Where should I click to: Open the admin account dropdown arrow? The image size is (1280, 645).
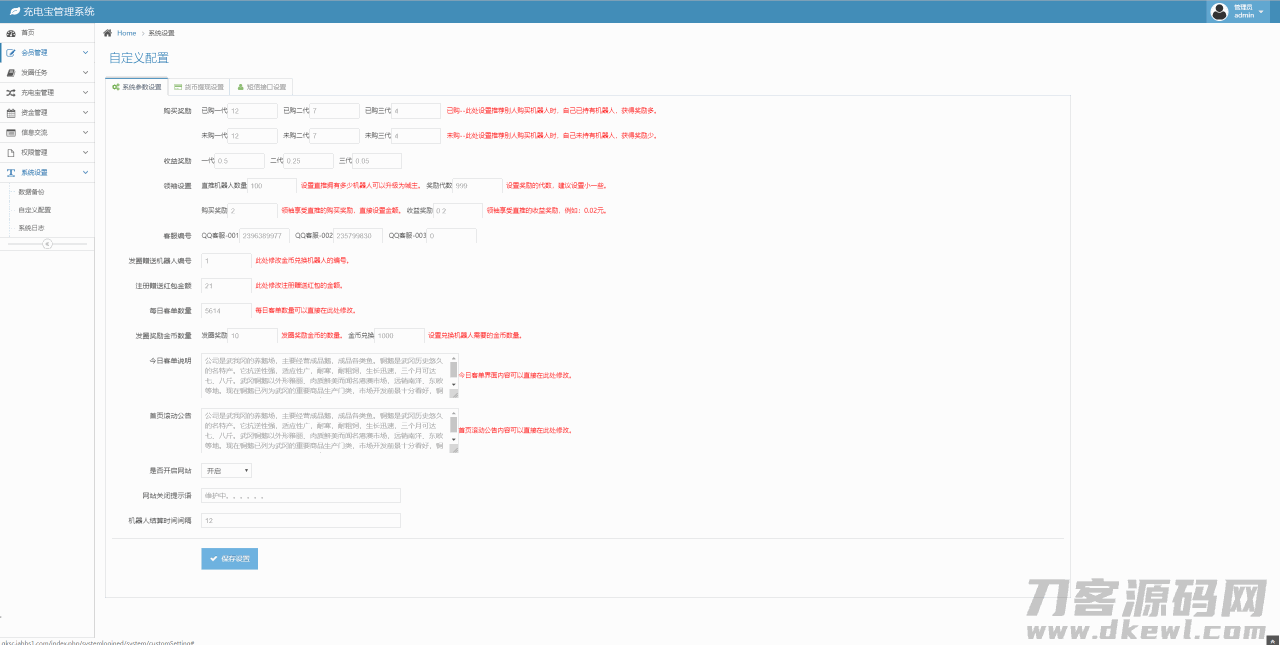tap(1261, 12)
